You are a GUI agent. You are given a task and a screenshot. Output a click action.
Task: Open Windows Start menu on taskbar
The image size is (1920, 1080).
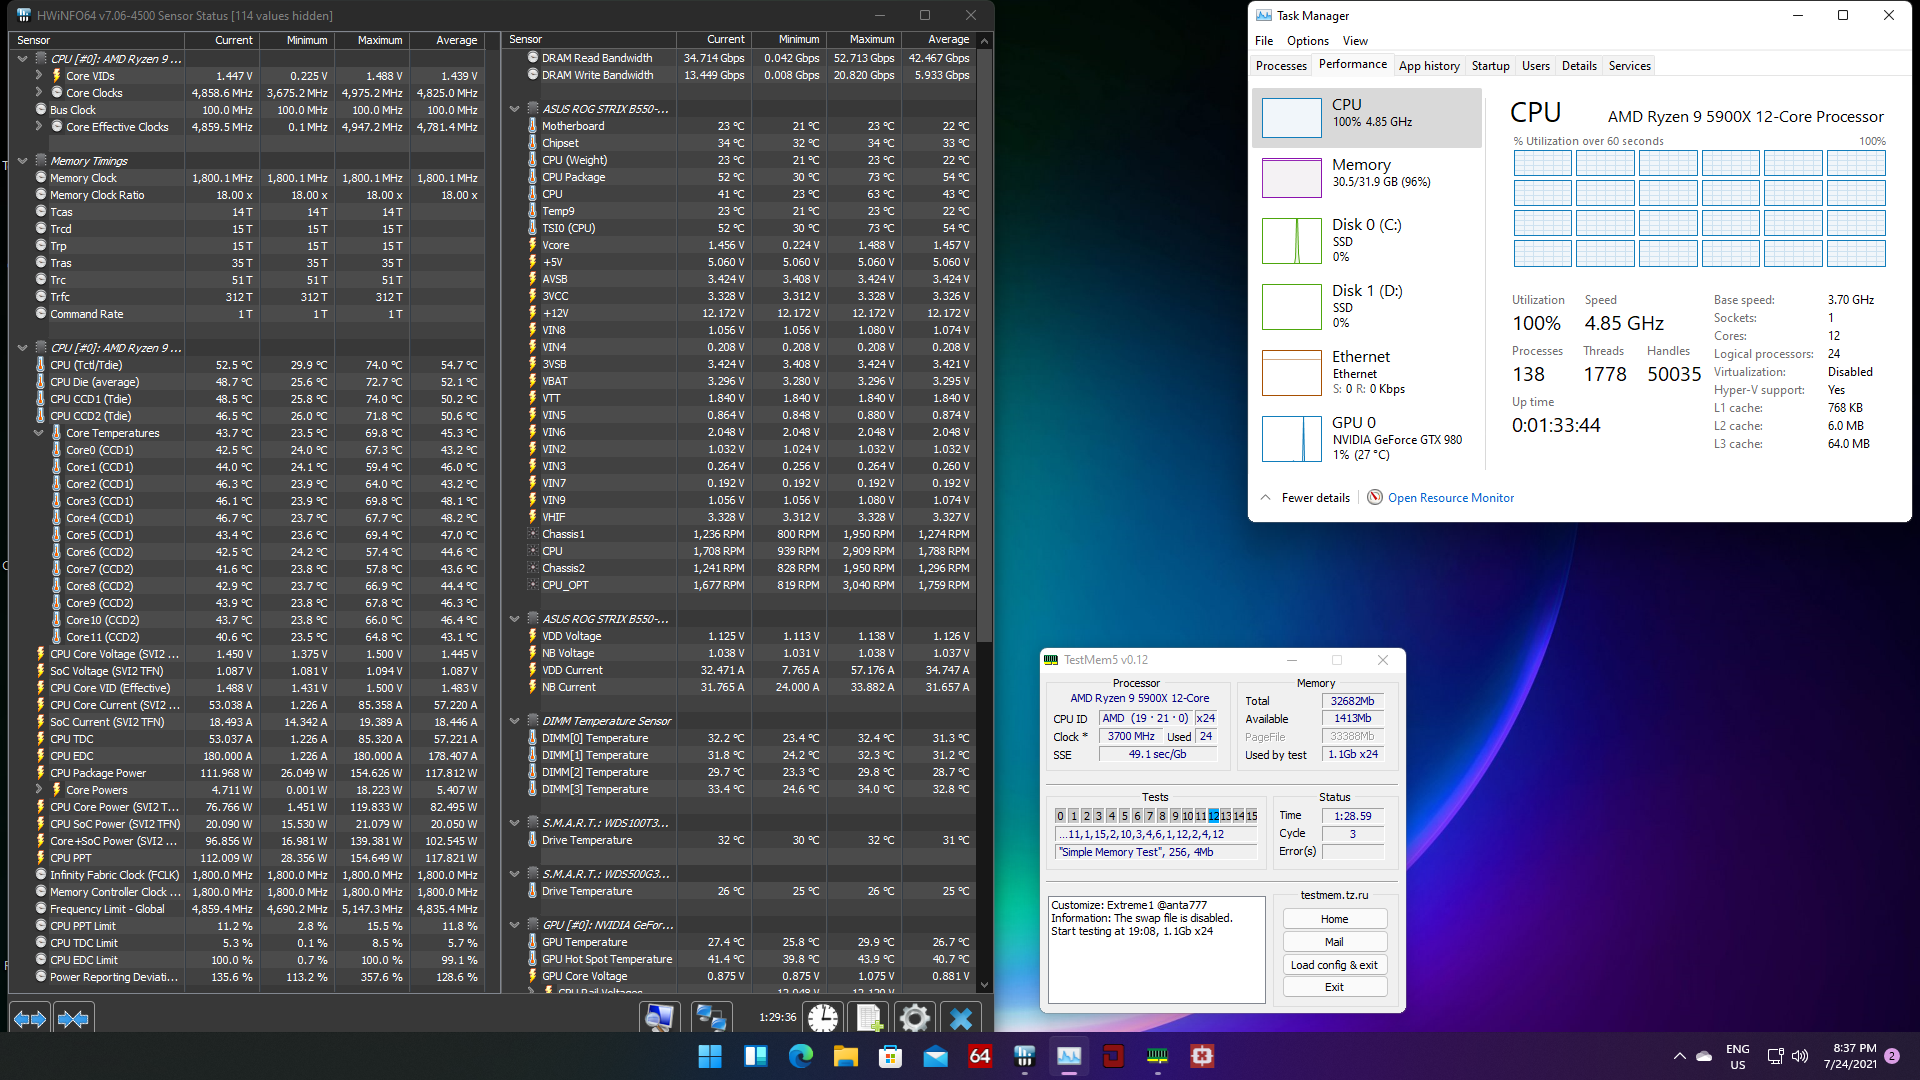tap(710, 1056)
